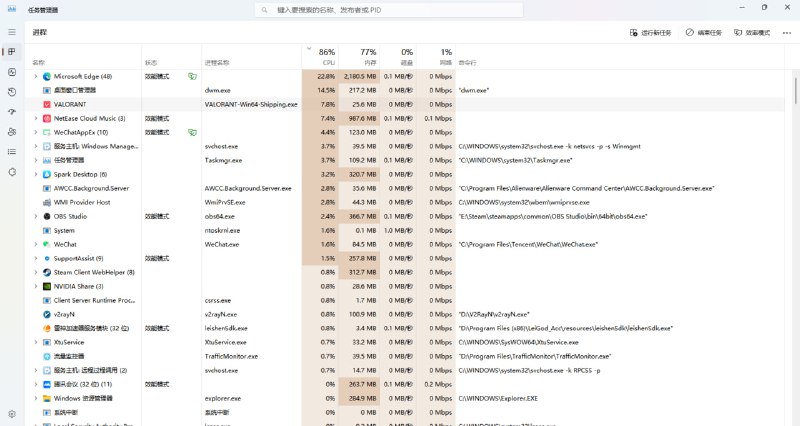Image resolution: width=800 pixels, height=426 pixels.
Task: Click the VALORANT process icon
Action: (x=46, y=104)
